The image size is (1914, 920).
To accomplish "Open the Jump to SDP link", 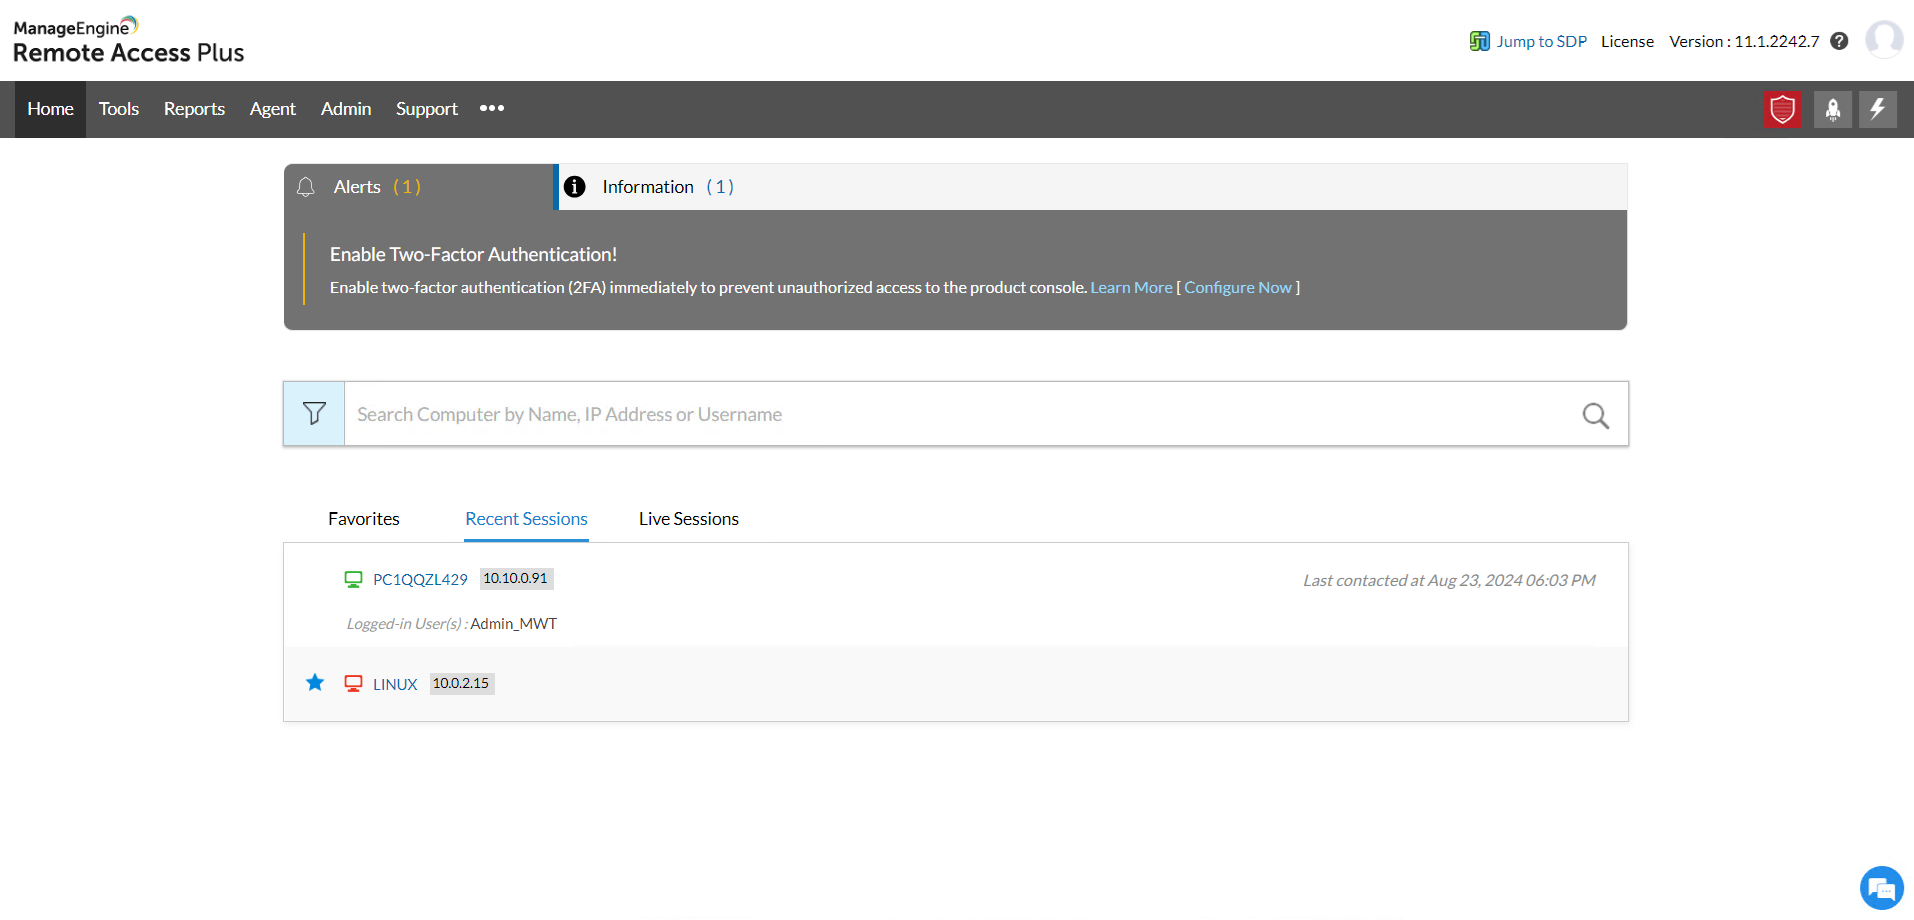I will coord(1540,41).
